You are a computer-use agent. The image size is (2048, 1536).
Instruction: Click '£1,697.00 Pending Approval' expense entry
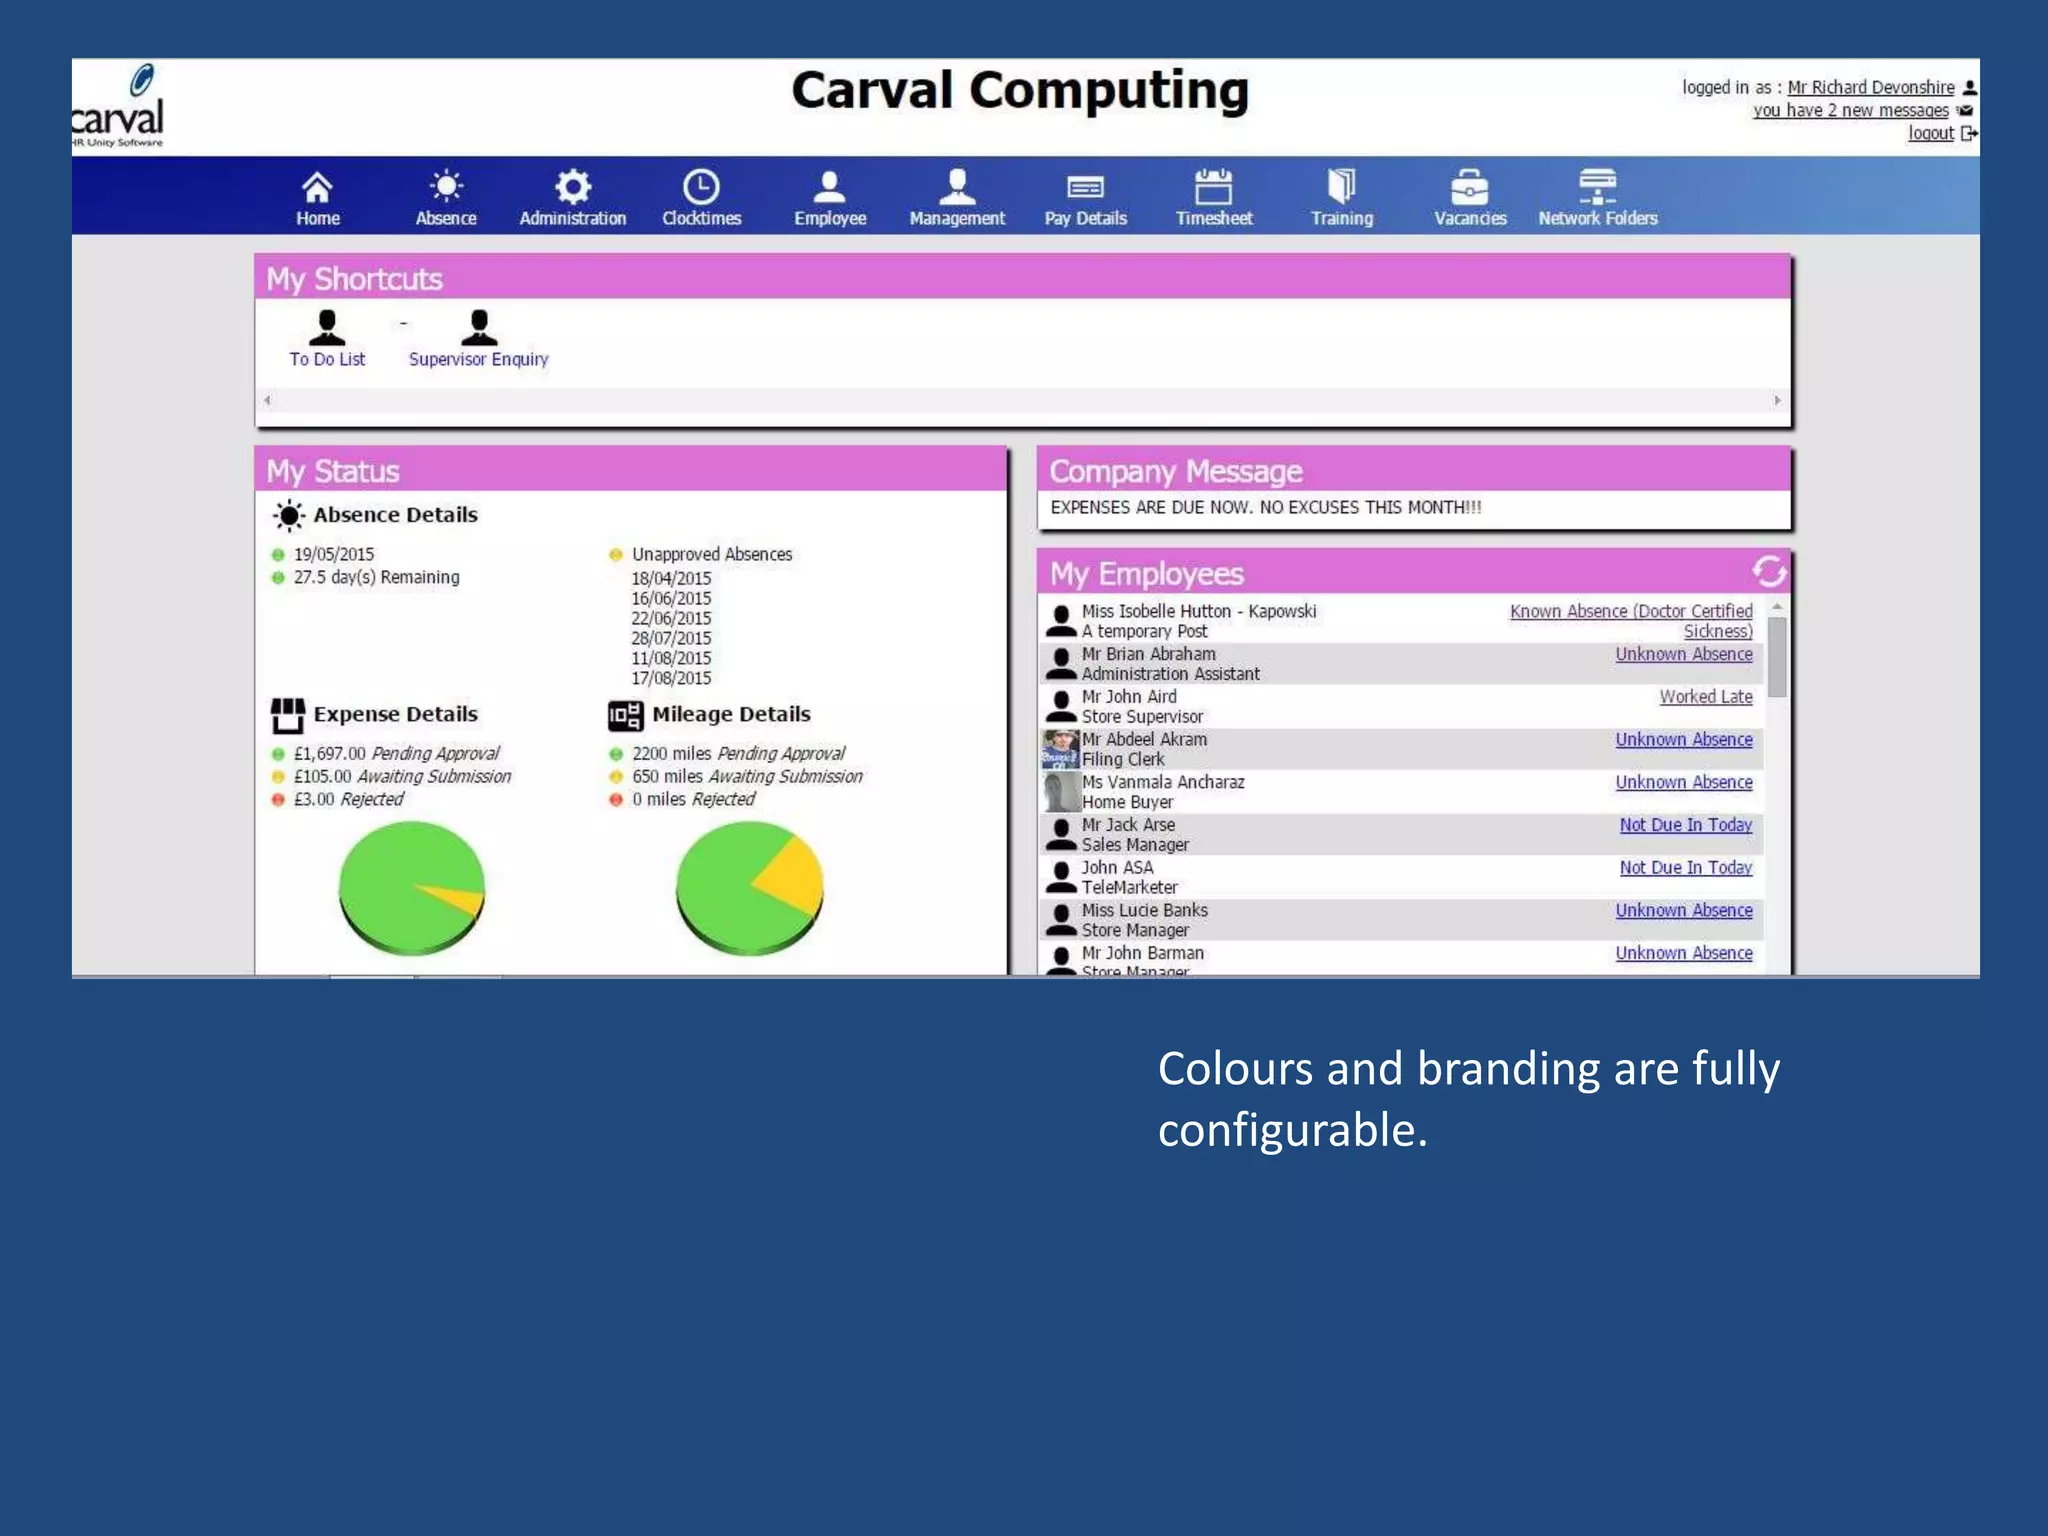tap(396, 754)
